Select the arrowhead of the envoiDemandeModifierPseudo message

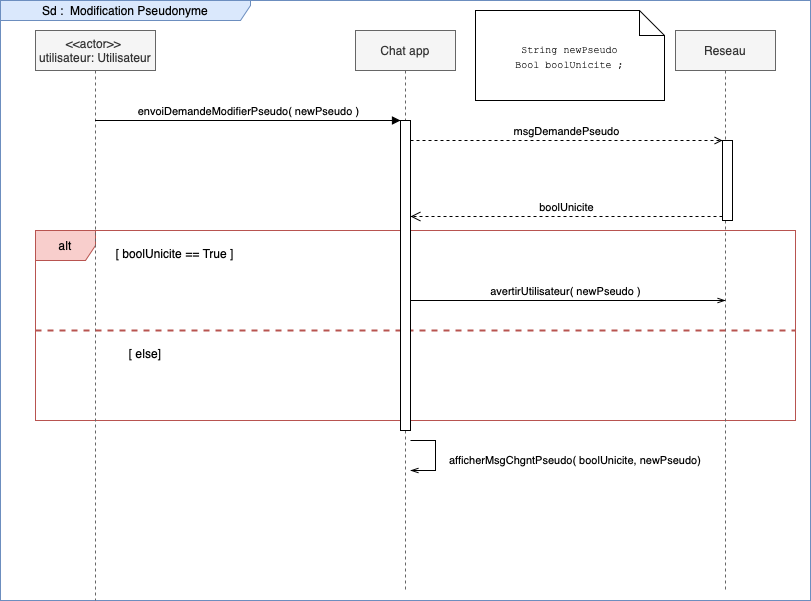coord(395,121)
